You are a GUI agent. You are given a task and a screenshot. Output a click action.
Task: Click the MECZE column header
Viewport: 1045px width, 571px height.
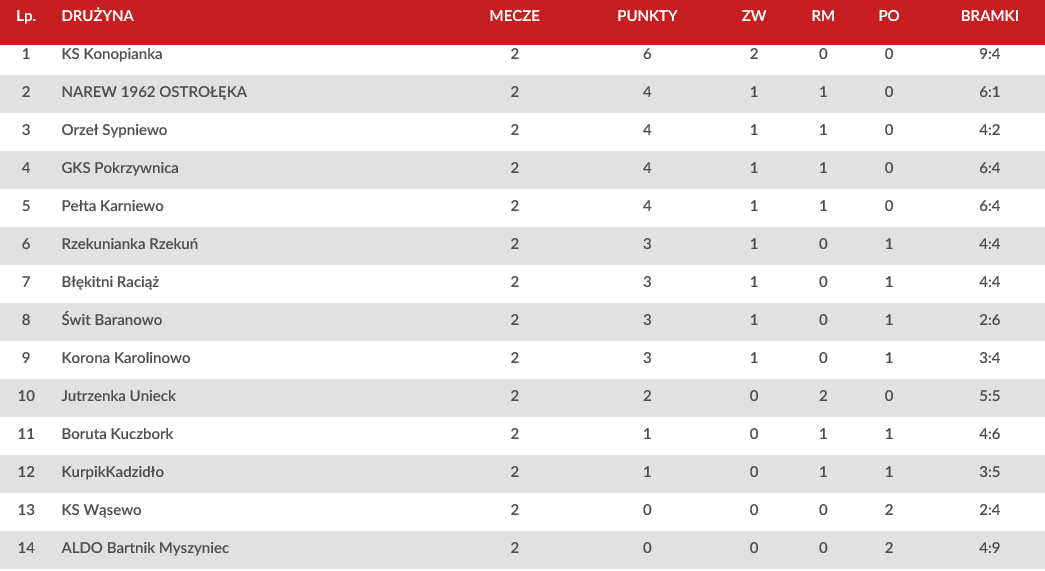pos(514,16)
